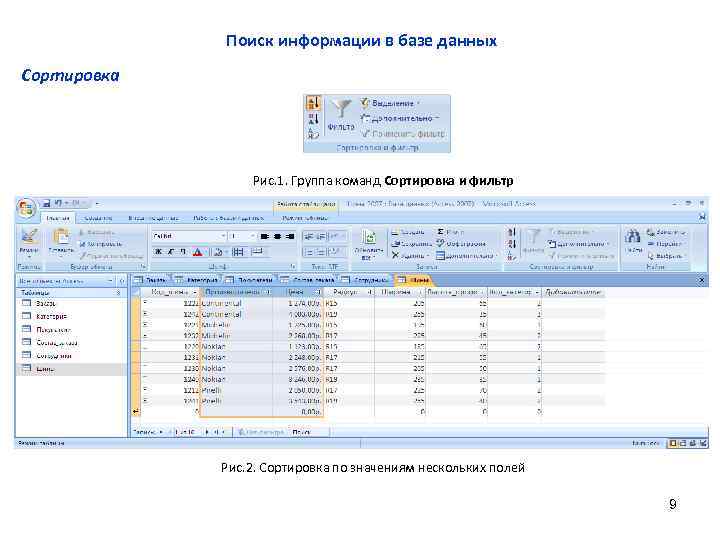Expand first Continental row subdatasheet
The image size is (720, 540).
pos(145,303)
